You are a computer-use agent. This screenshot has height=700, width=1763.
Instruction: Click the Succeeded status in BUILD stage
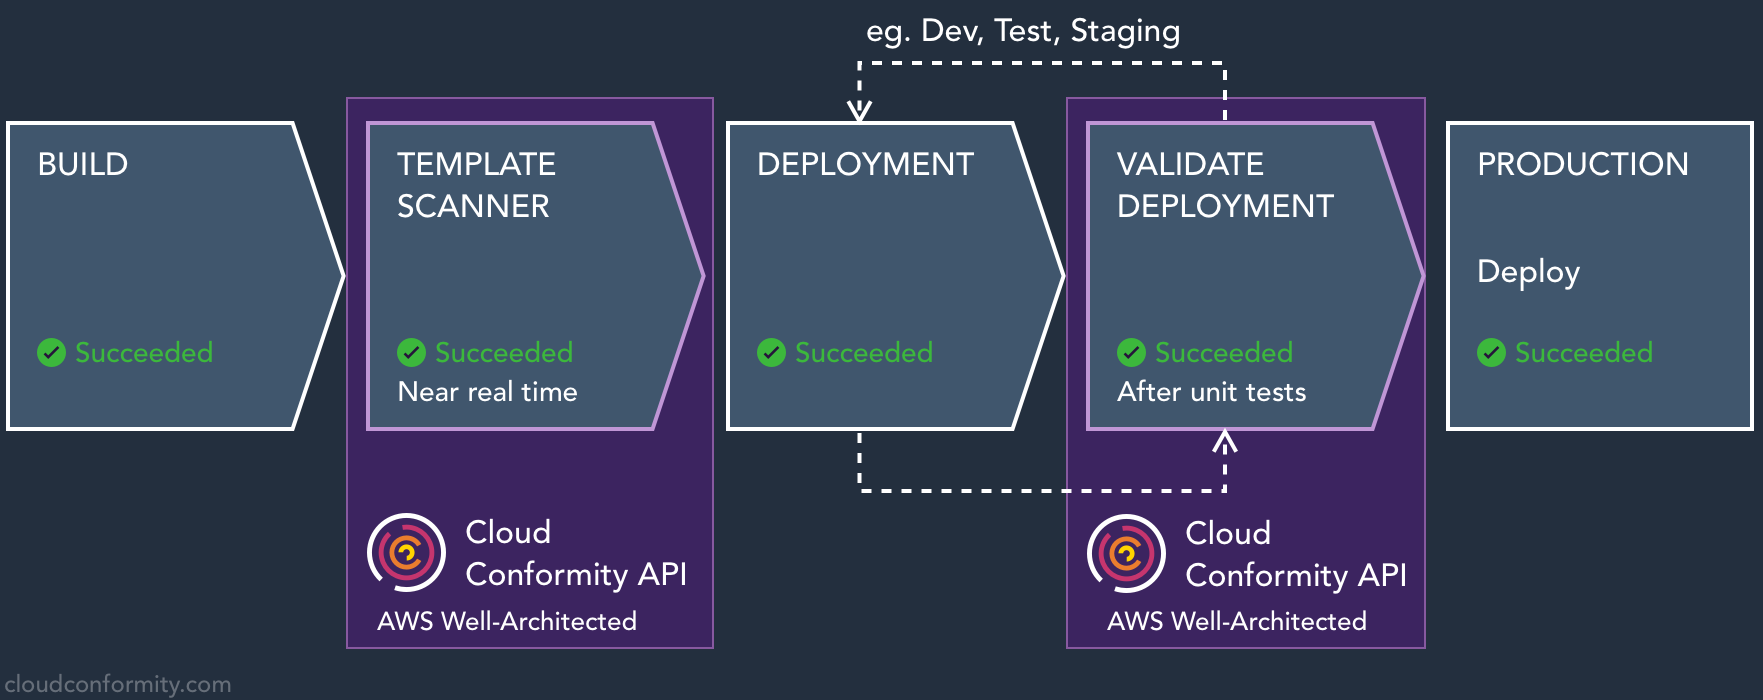tap(144, 352)
